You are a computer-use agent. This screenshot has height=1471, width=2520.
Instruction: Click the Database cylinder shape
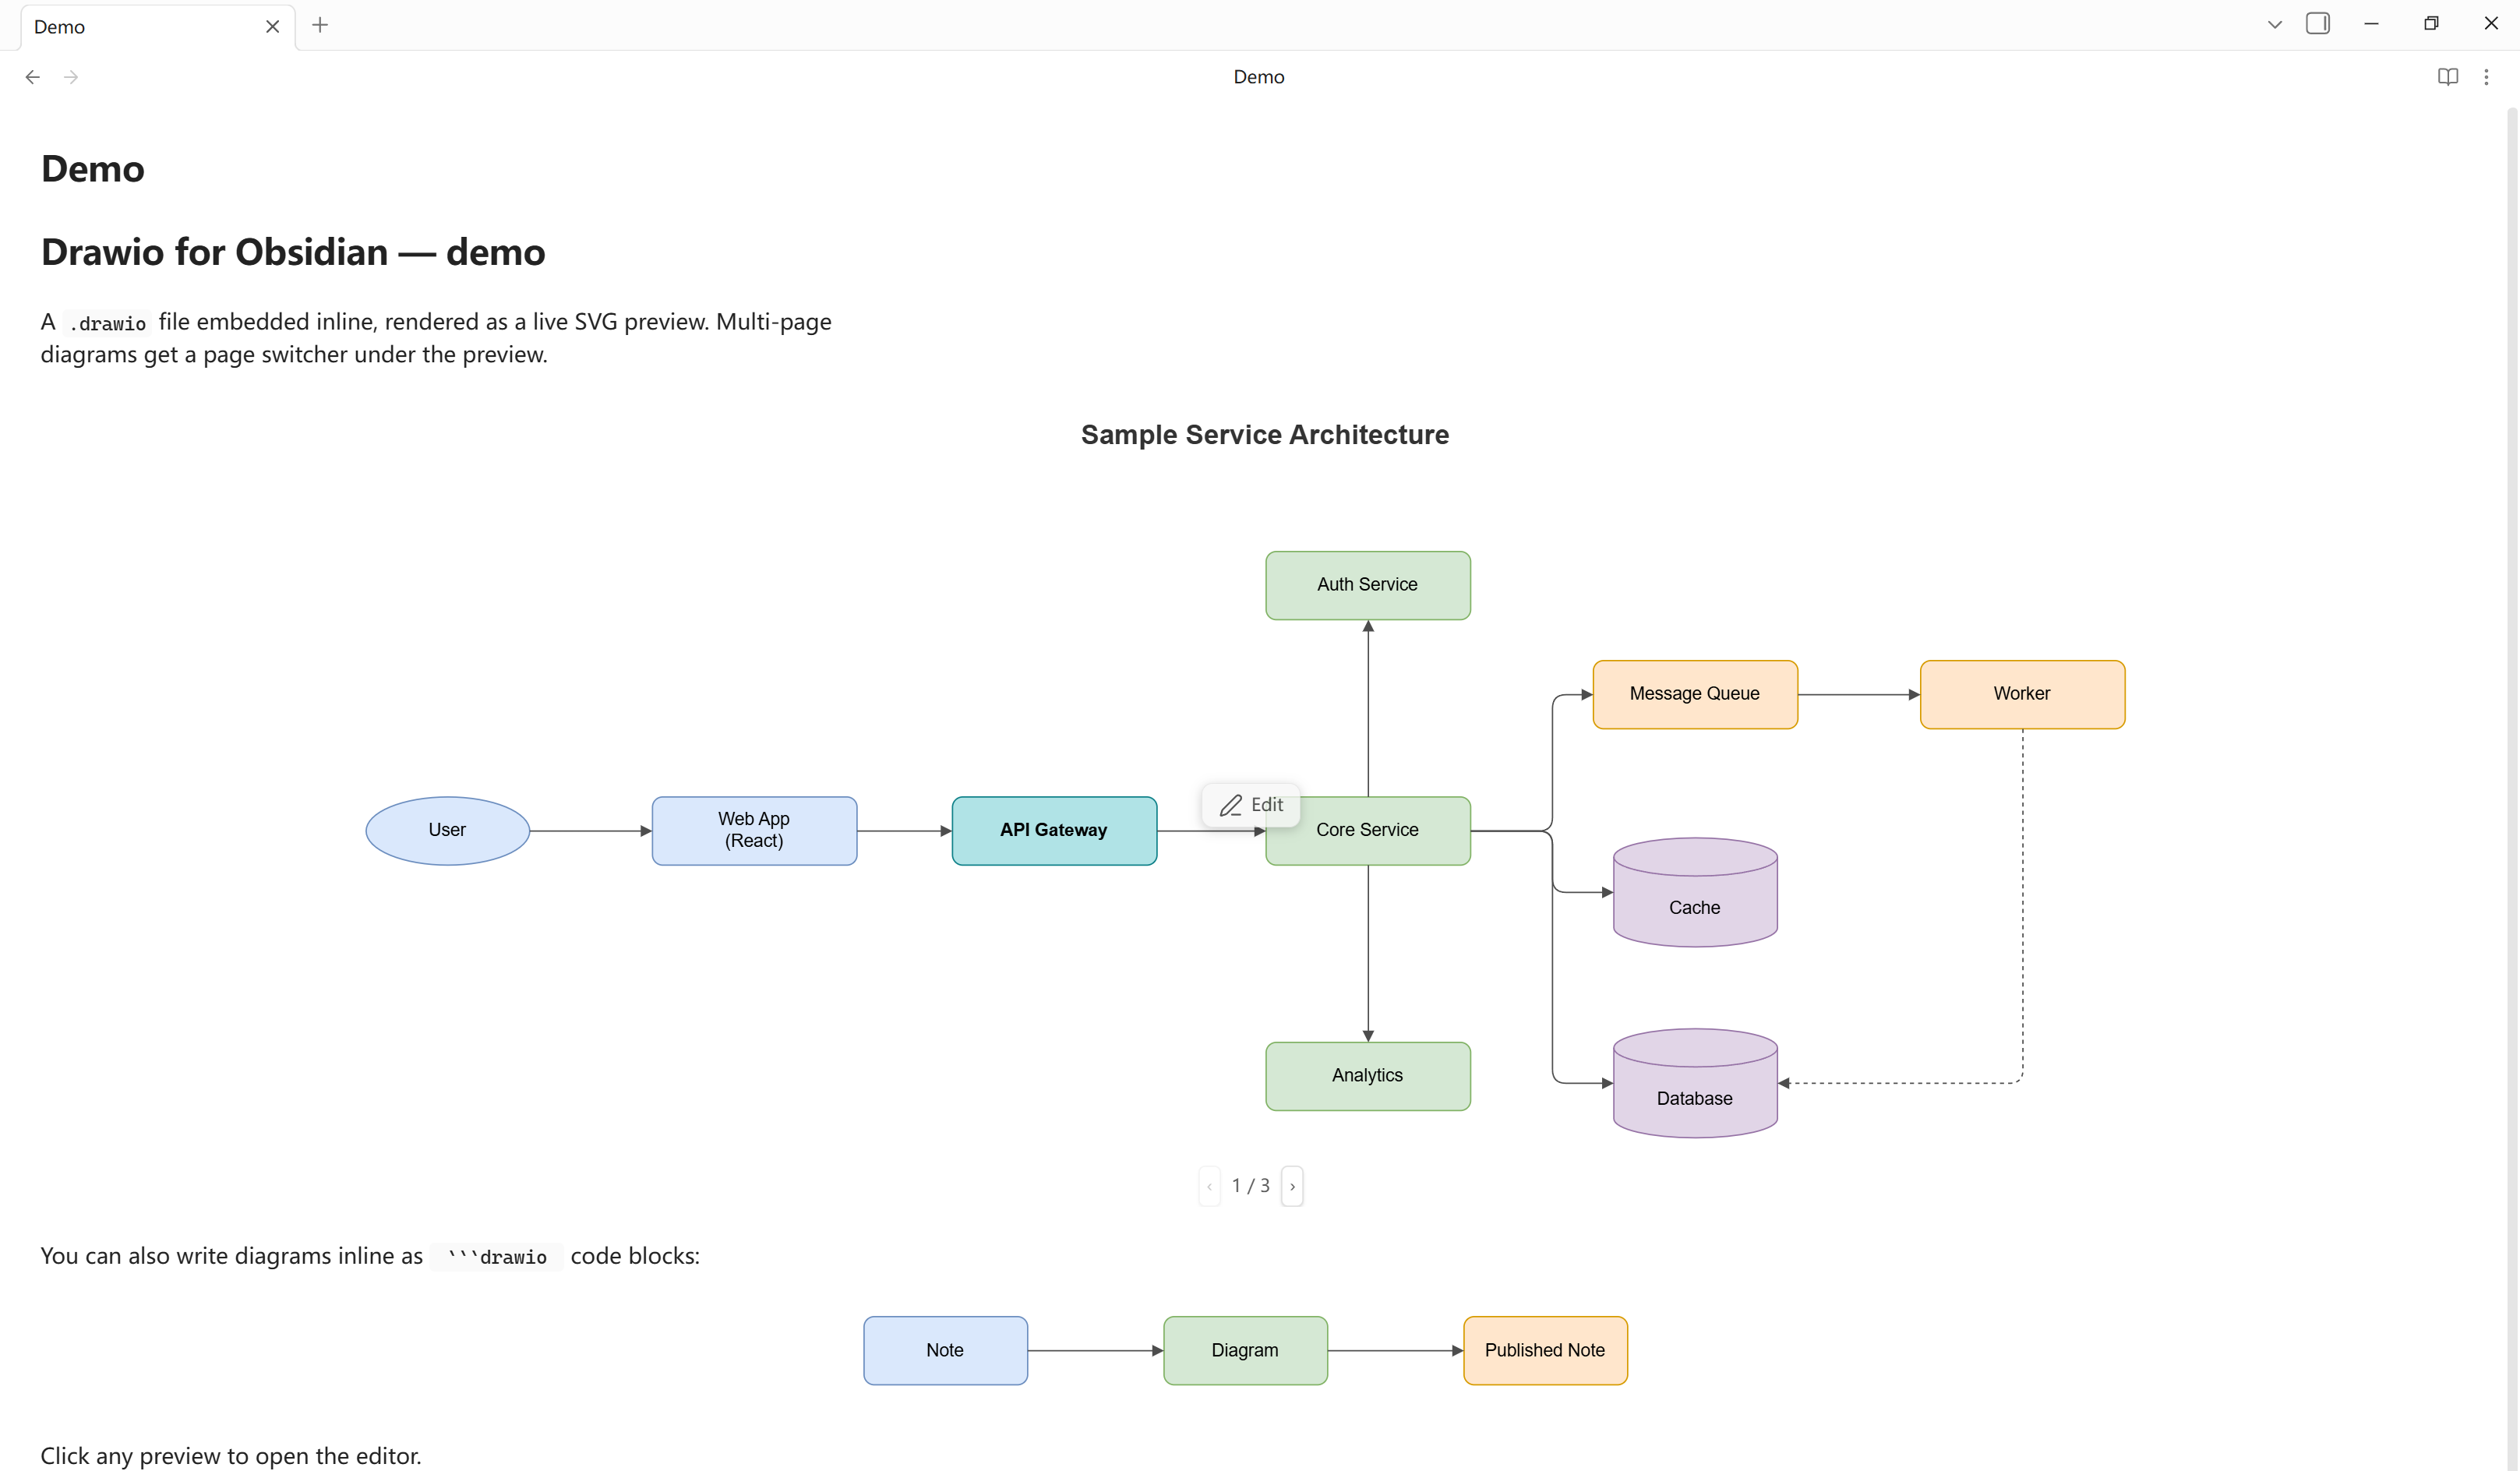pyautogui.click(x=1695, y=1083)
